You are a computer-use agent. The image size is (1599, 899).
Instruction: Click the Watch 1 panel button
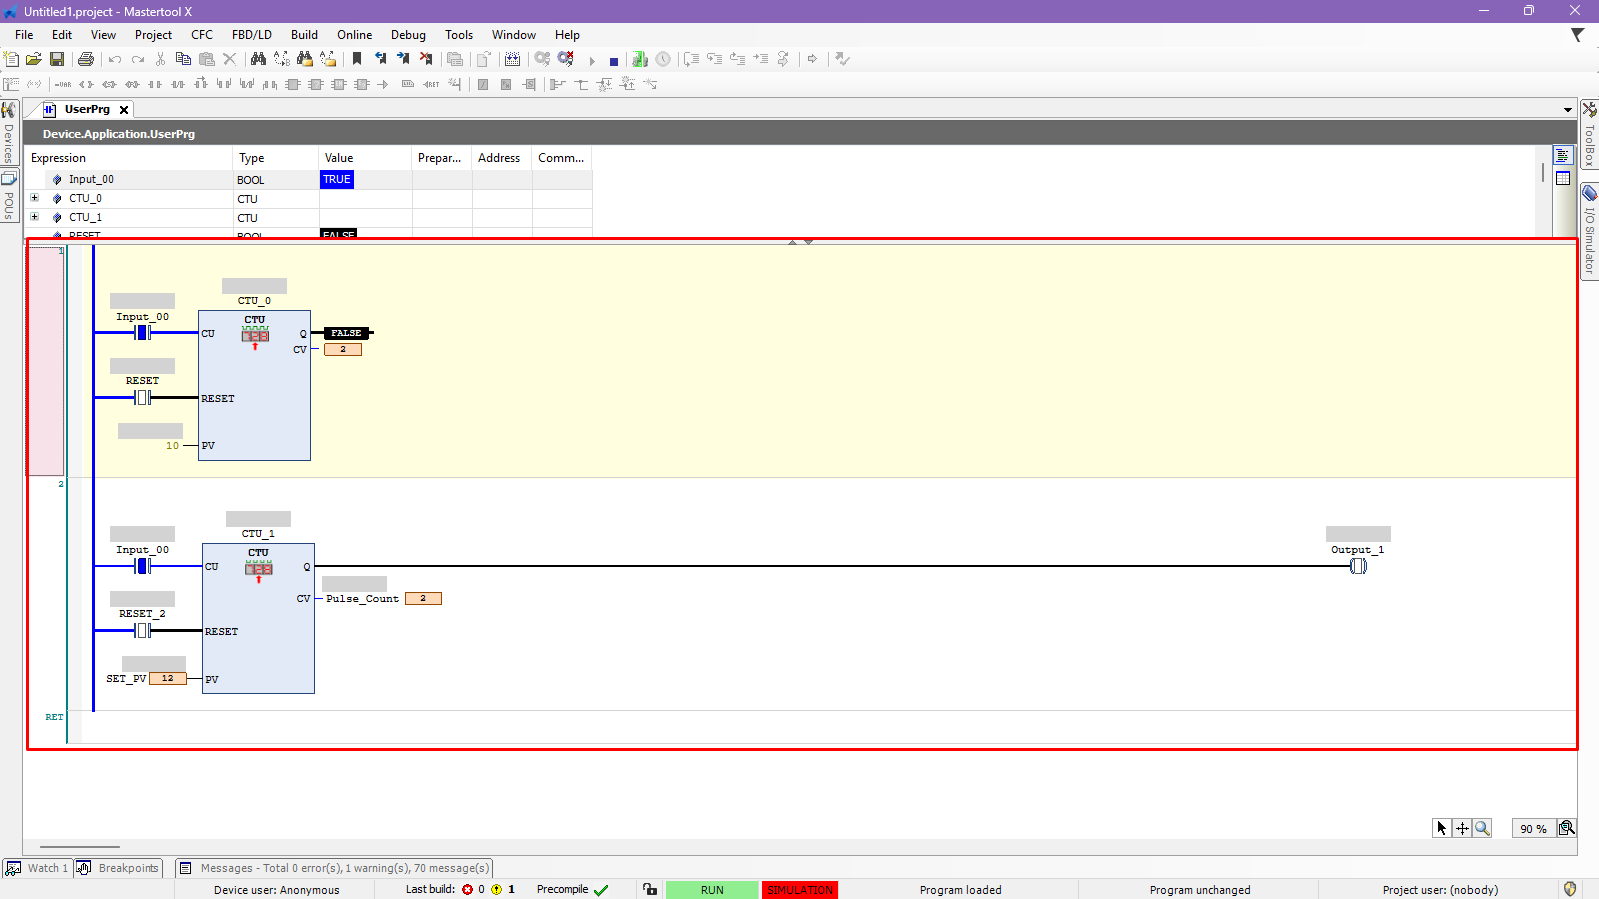37,868
